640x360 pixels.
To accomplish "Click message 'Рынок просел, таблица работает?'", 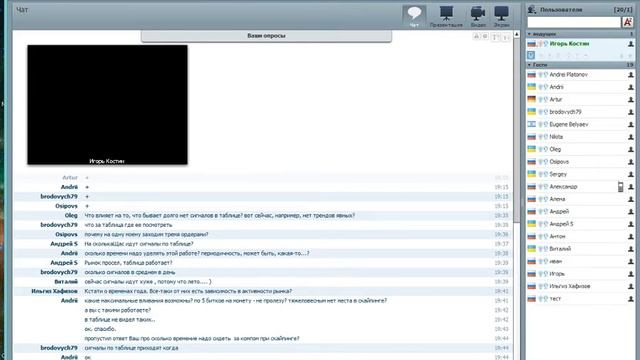I will coord(128,263).
